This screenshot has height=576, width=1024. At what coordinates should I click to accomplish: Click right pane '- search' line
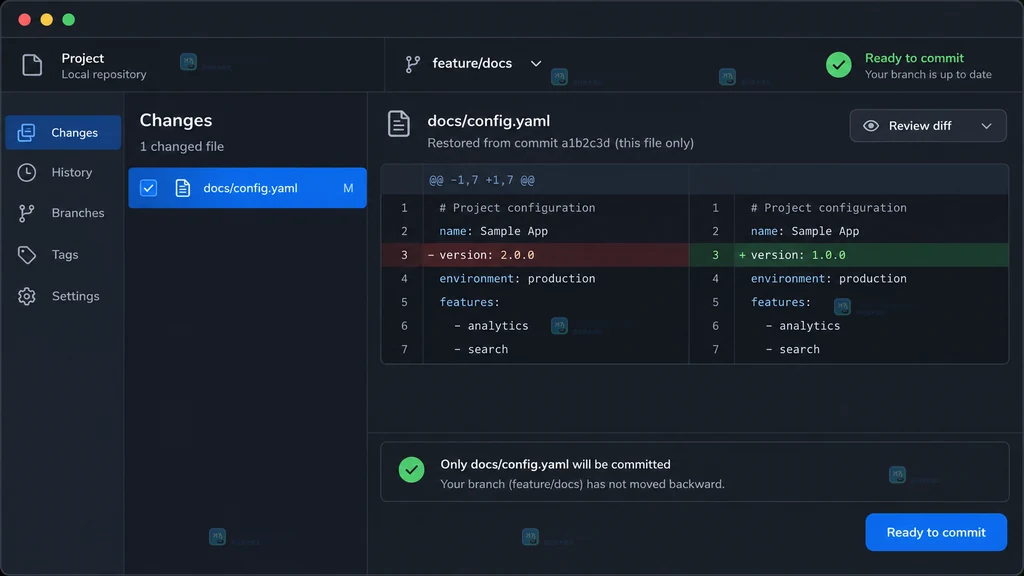click(792, 349)
